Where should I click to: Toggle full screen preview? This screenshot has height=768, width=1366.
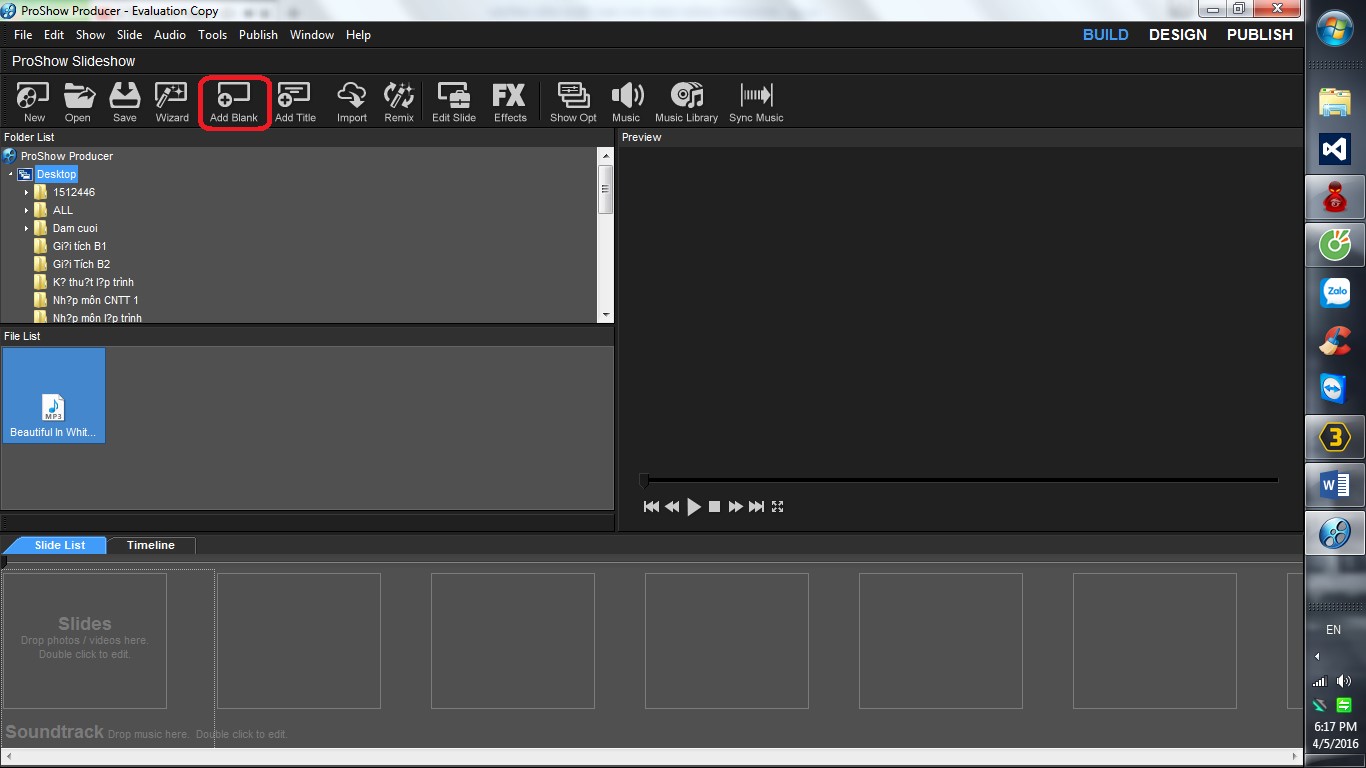[777, 507]
